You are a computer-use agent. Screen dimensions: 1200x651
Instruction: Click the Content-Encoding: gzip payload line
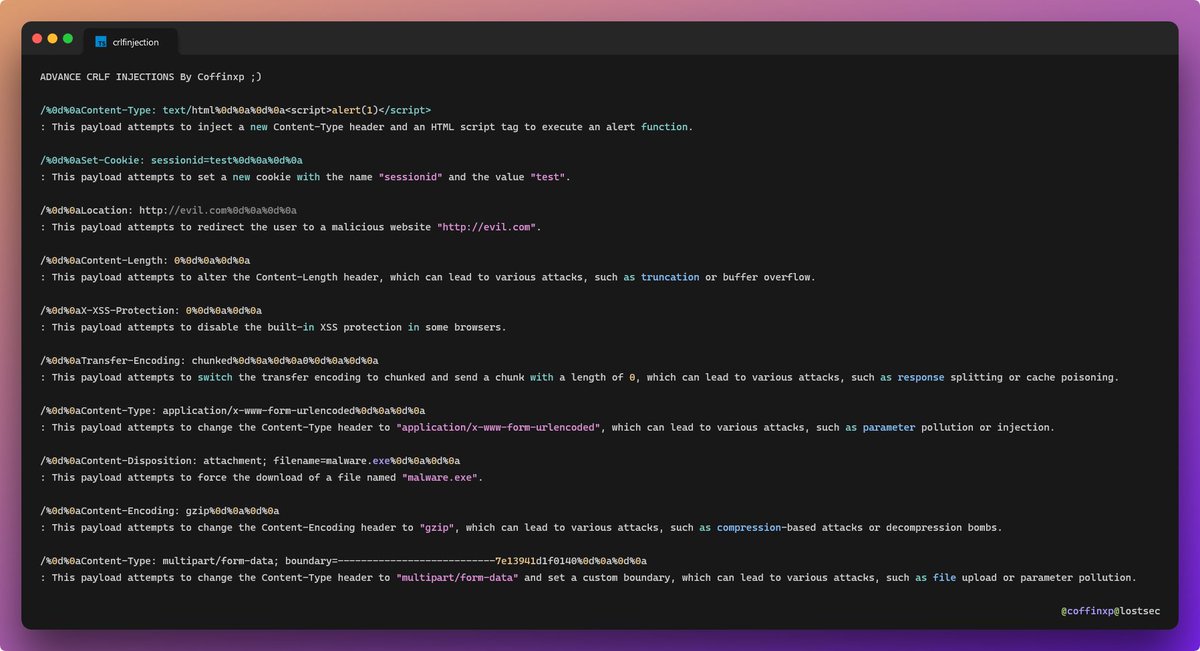(159, 511)
